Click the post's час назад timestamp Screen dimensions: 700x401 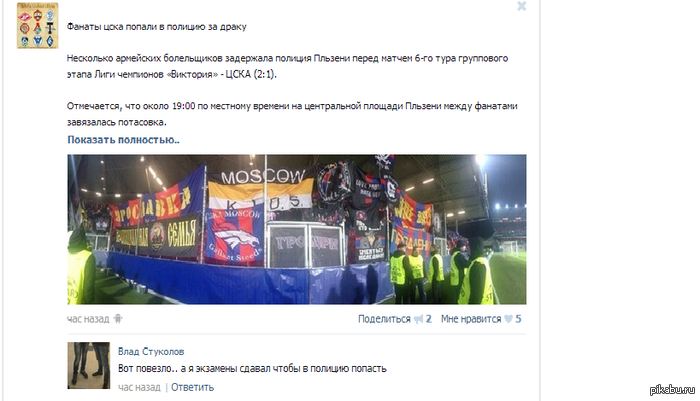click(88, 319)
